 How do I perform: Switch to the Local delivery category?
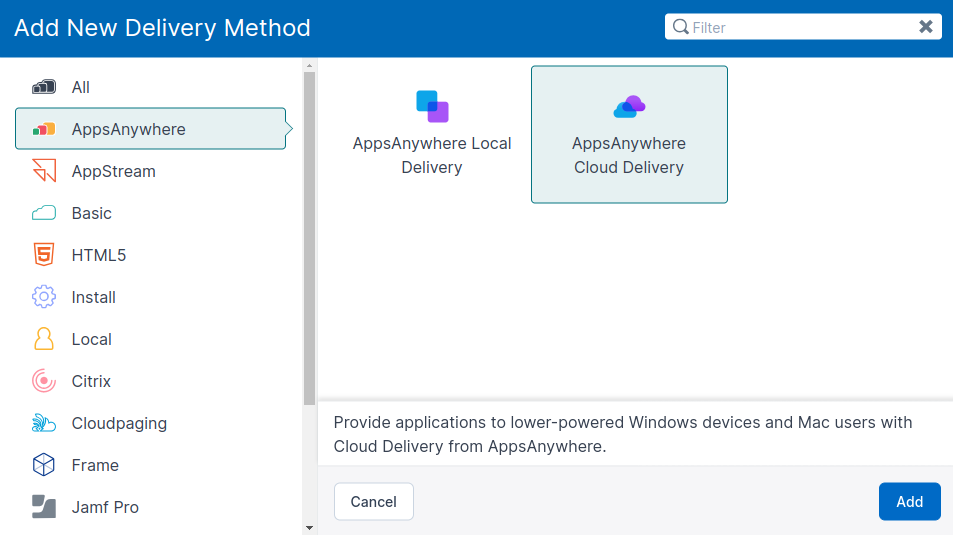92,339
